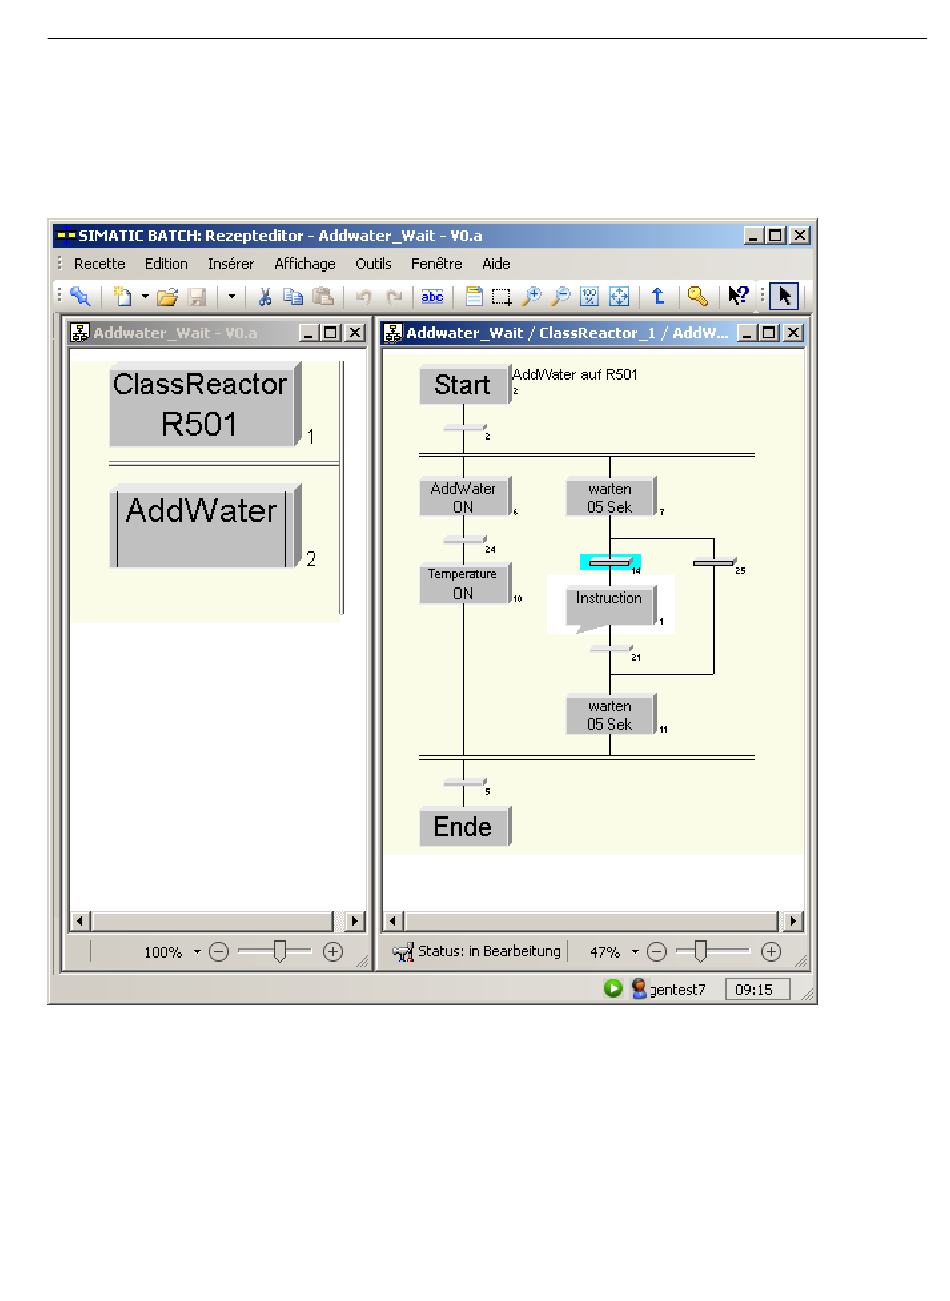This screenshot has width=950, height=1301.
Task: Select the Temperature ON step
Action: tap(465, 583)
